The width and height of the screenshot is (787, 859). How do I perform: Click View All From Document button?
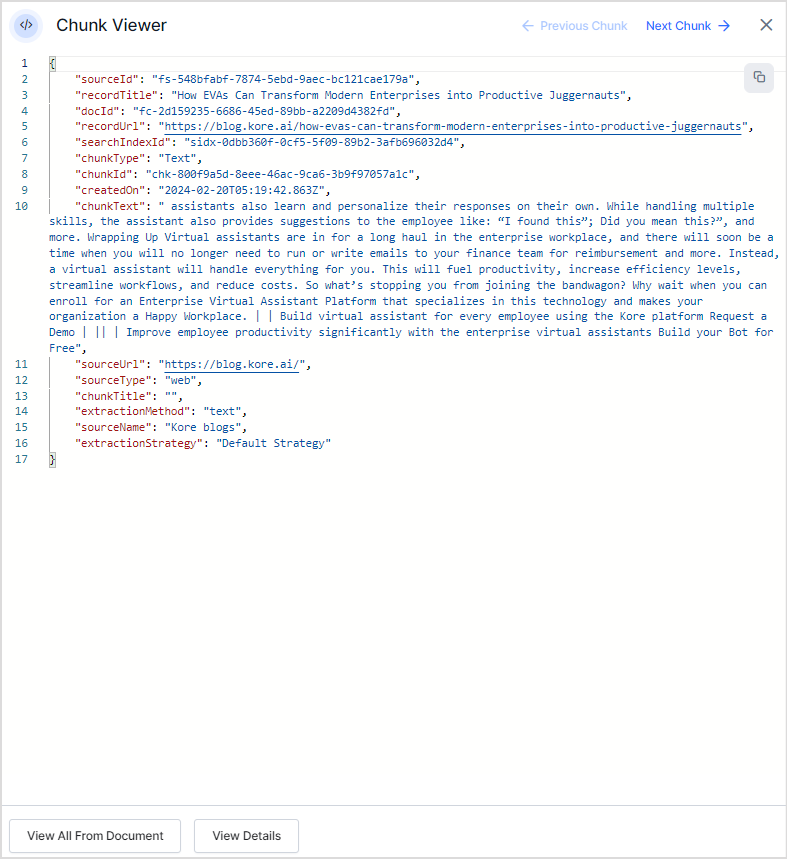95,836
